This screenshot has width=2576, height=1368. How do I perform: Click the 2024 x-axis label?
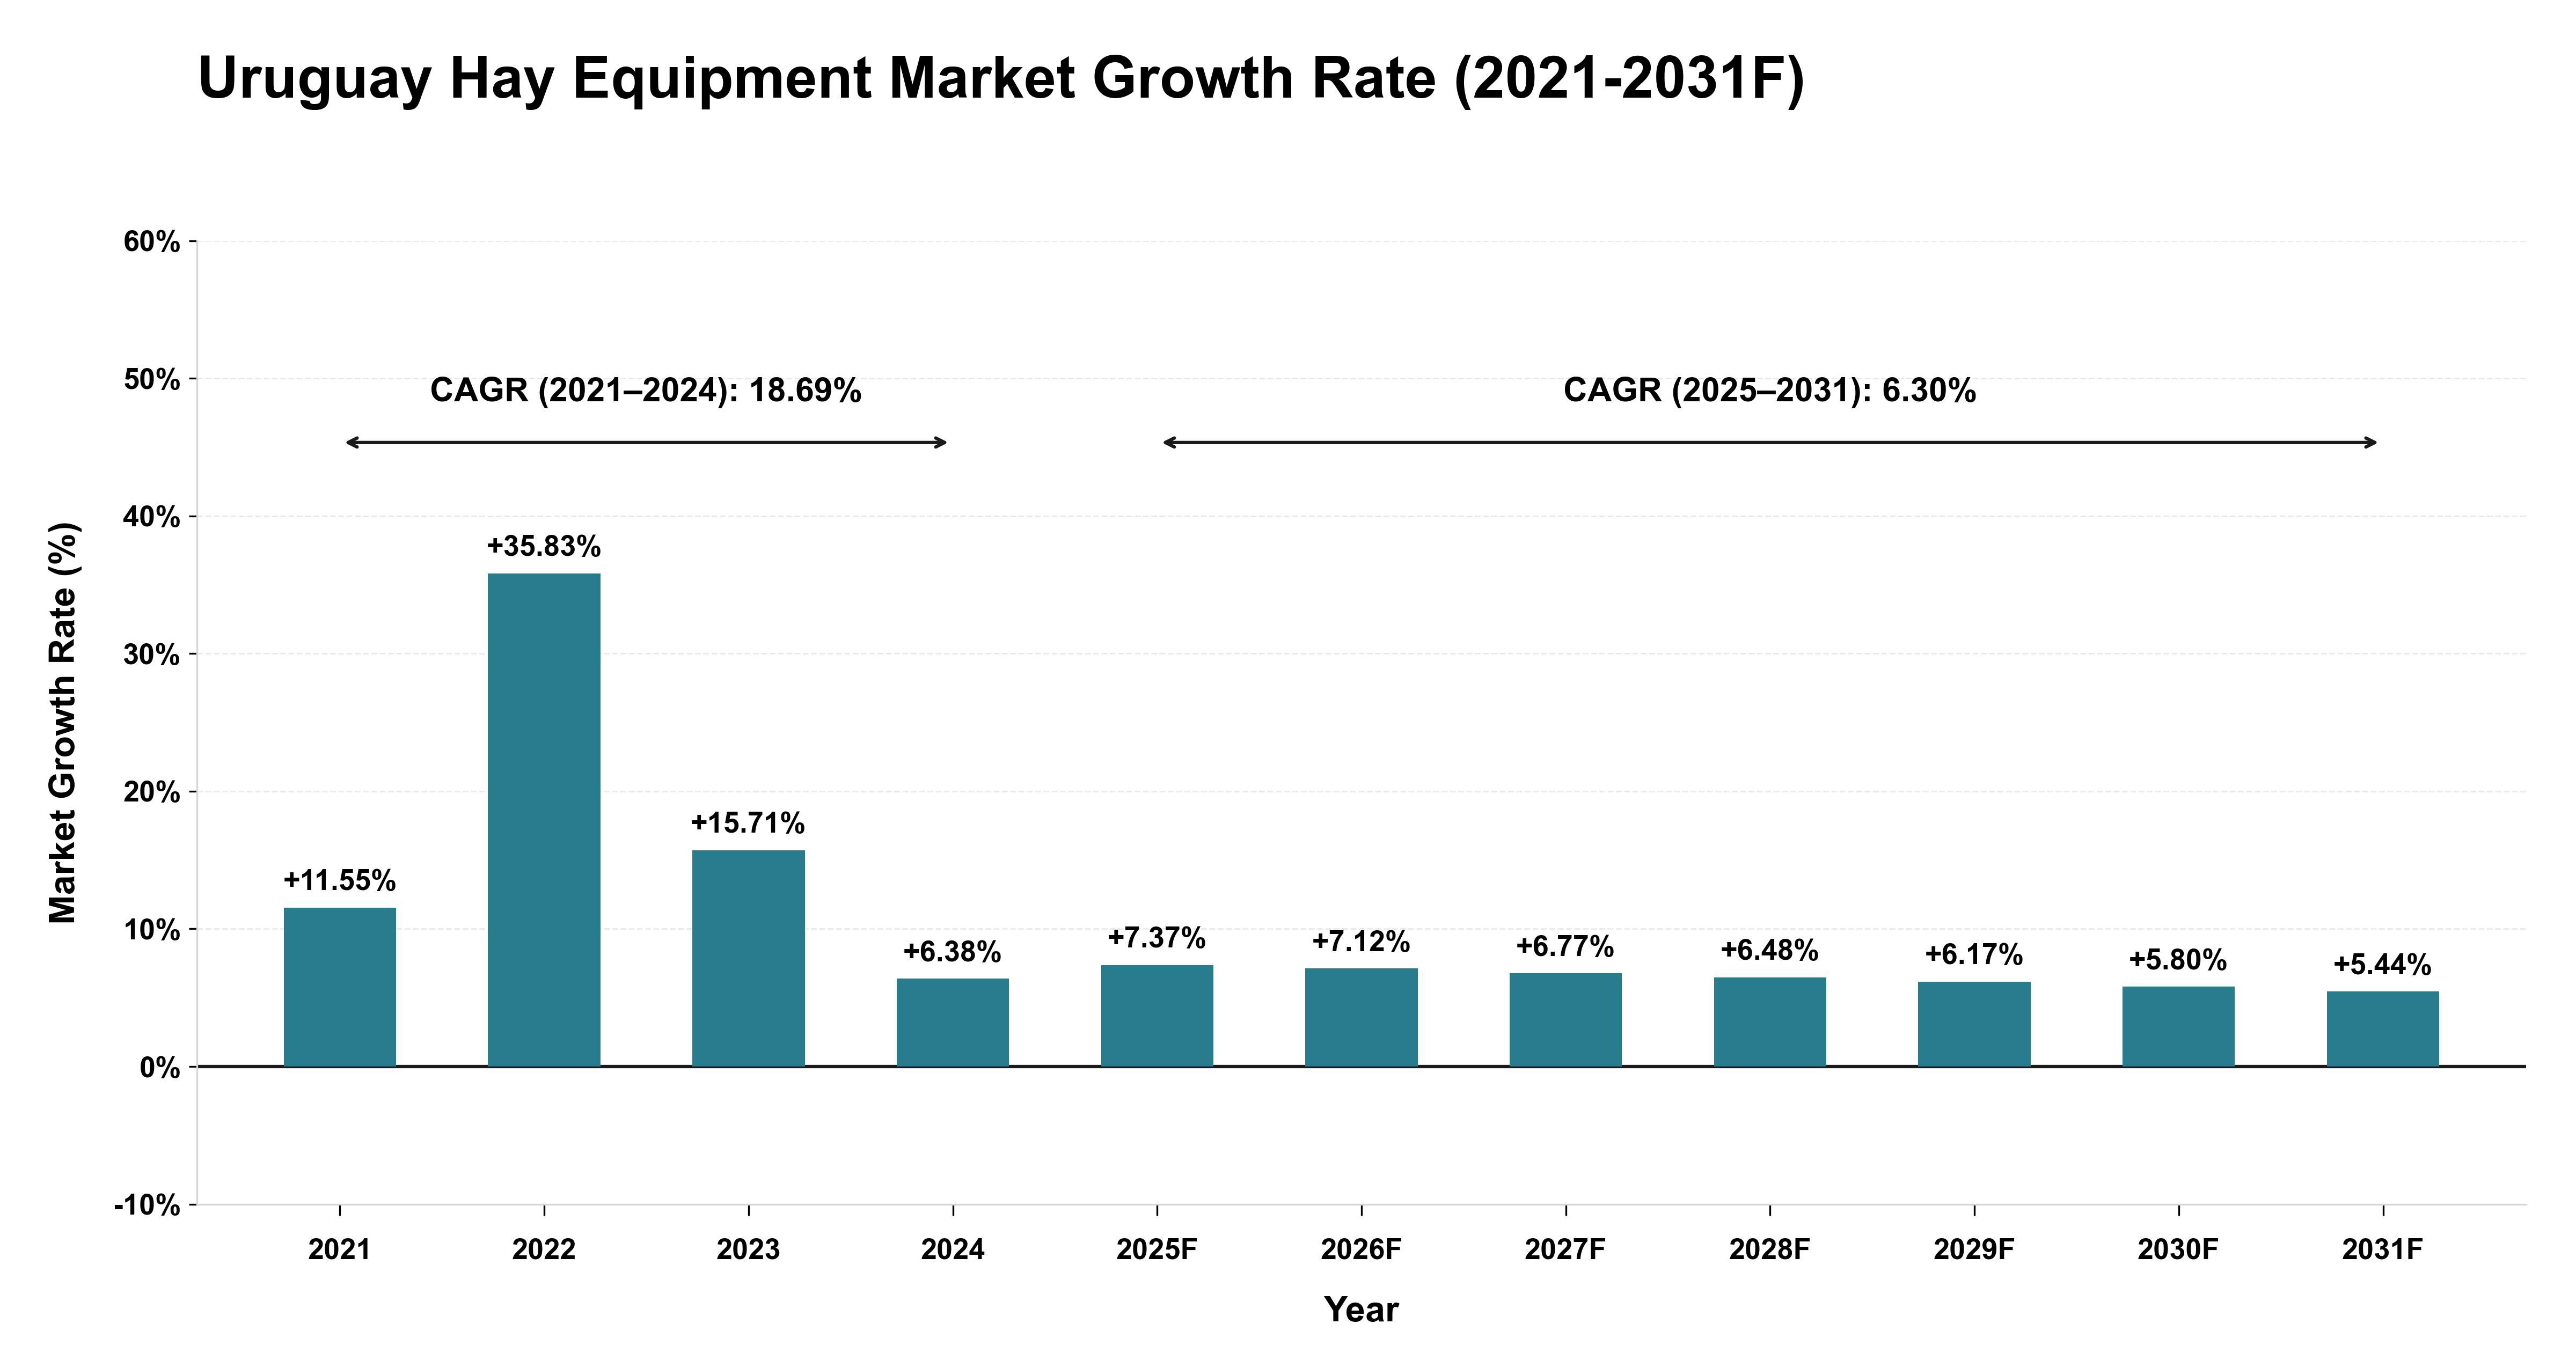[x=953, y=1250]
